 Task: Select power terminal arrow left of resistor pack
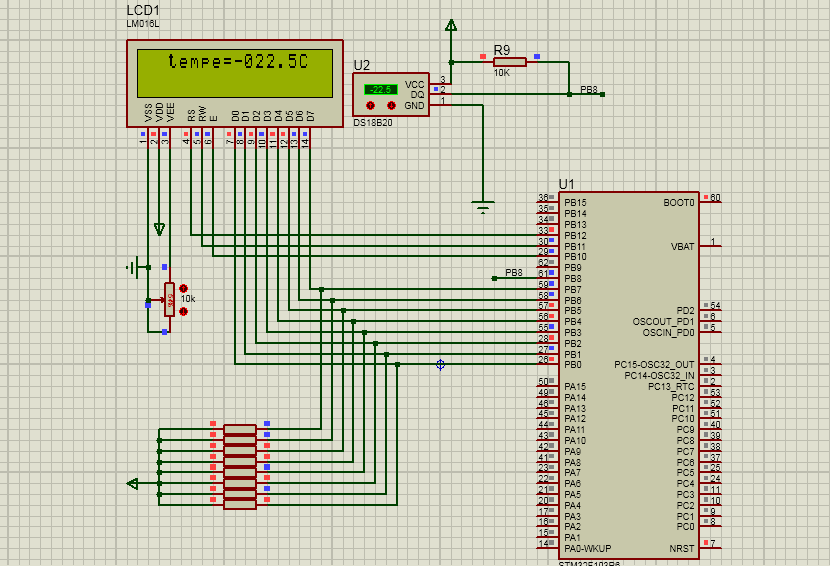point(132,483)
